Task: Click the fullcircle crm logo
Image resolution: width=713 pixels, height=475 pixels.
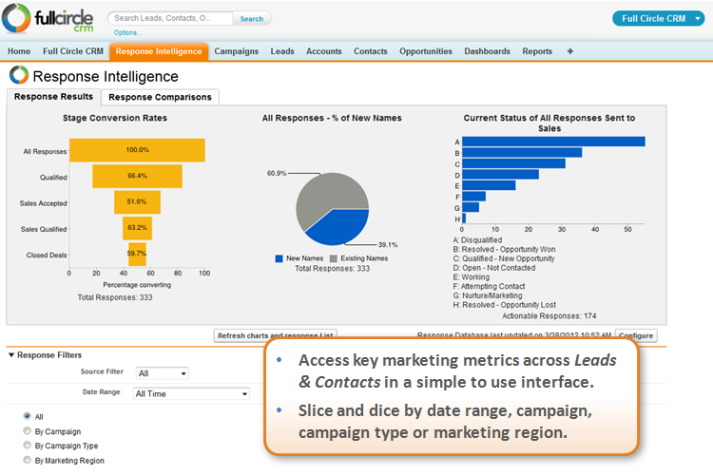Action: (x=48, y=19)
